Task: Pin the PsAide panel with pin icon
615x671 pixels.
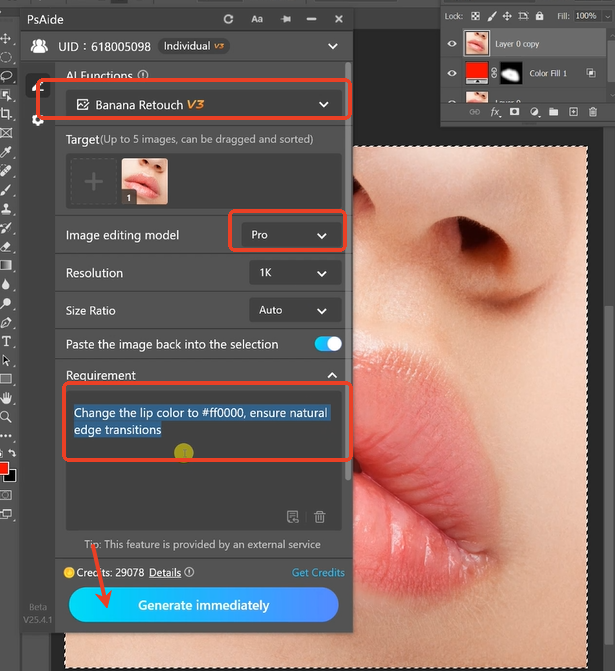Action: point(286,19)
